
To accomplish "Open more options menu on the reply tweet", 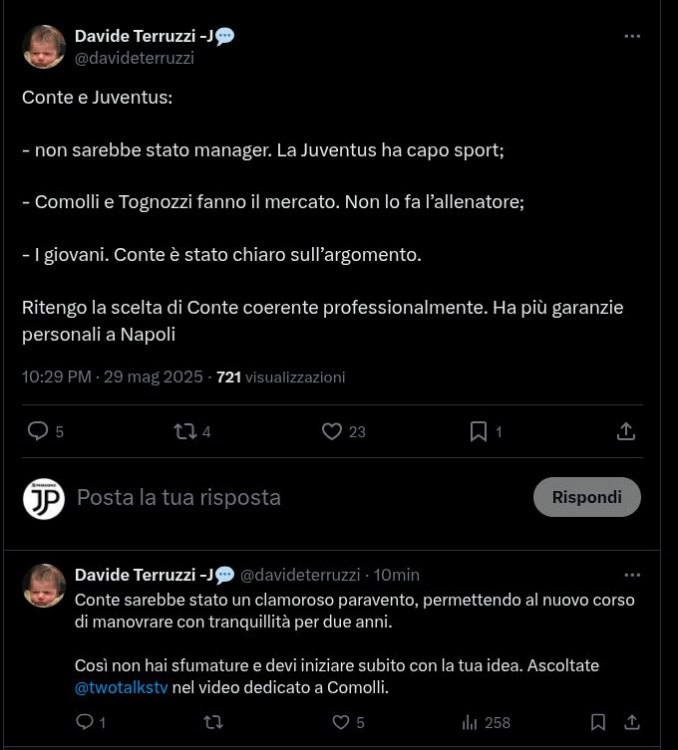I will pos(632,575).
